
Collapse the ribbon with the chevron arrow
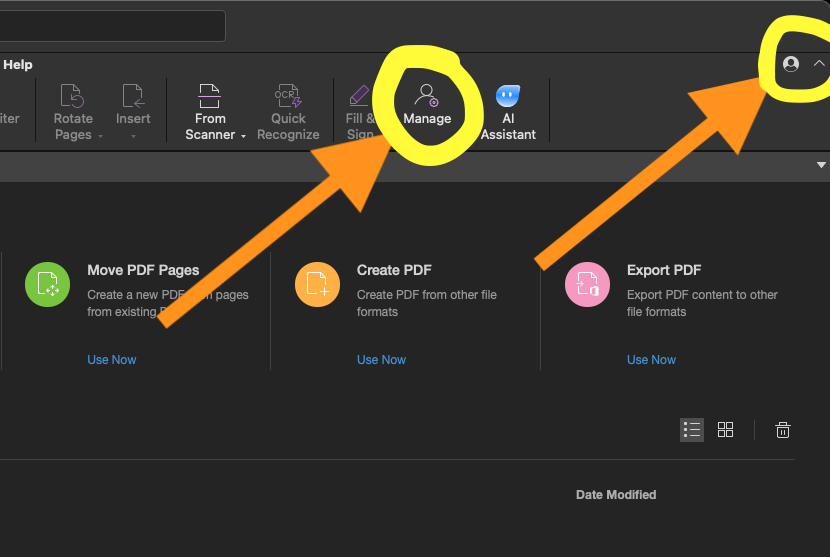819,64
